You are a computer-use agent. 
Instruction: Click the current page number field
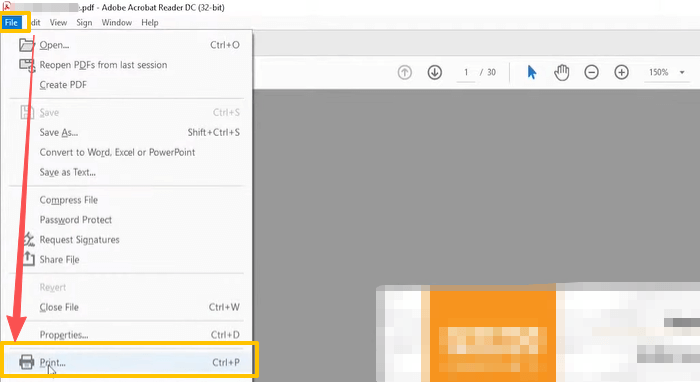(466, 72)
